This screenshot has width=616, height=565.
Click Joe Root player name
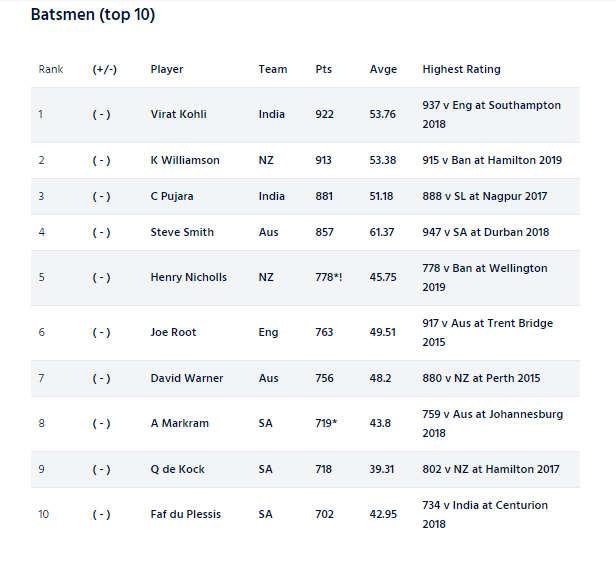pos(173,332)
